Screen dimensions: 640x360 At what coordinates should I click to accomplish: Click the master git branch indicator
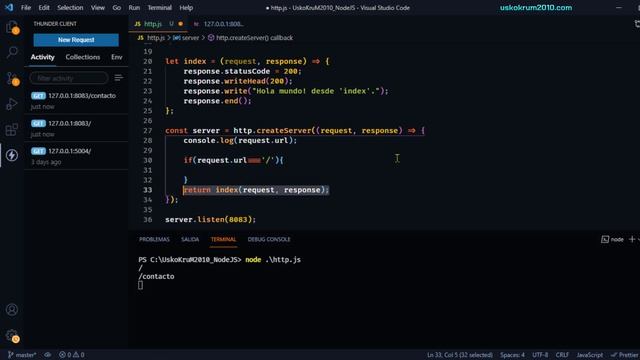tap(22, 355)
